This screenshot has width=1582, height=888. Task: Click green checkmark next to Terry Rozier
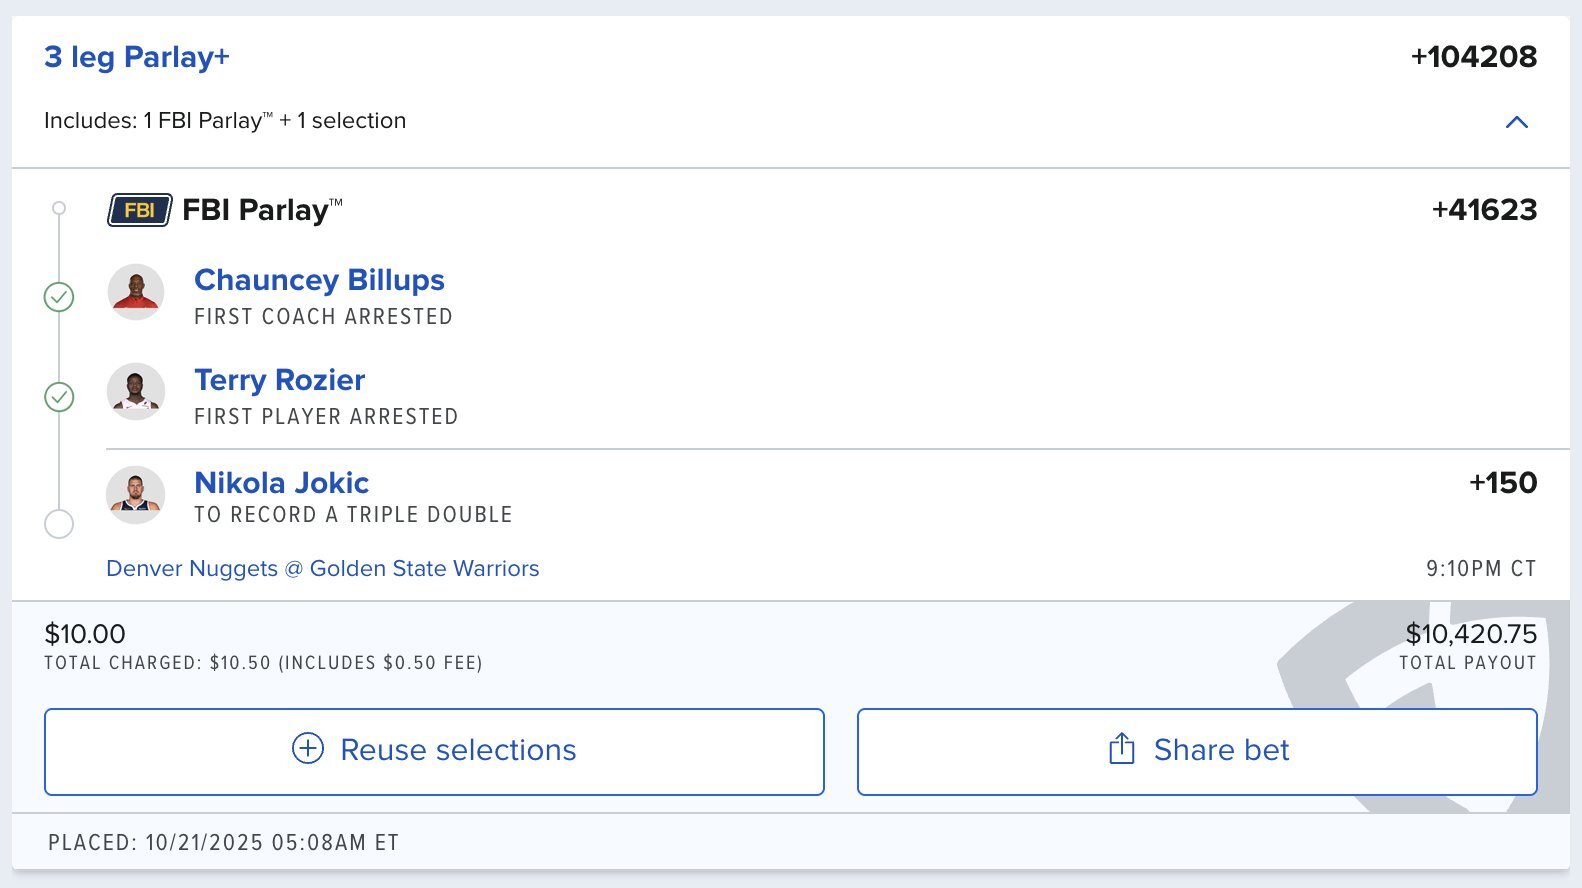59,397
